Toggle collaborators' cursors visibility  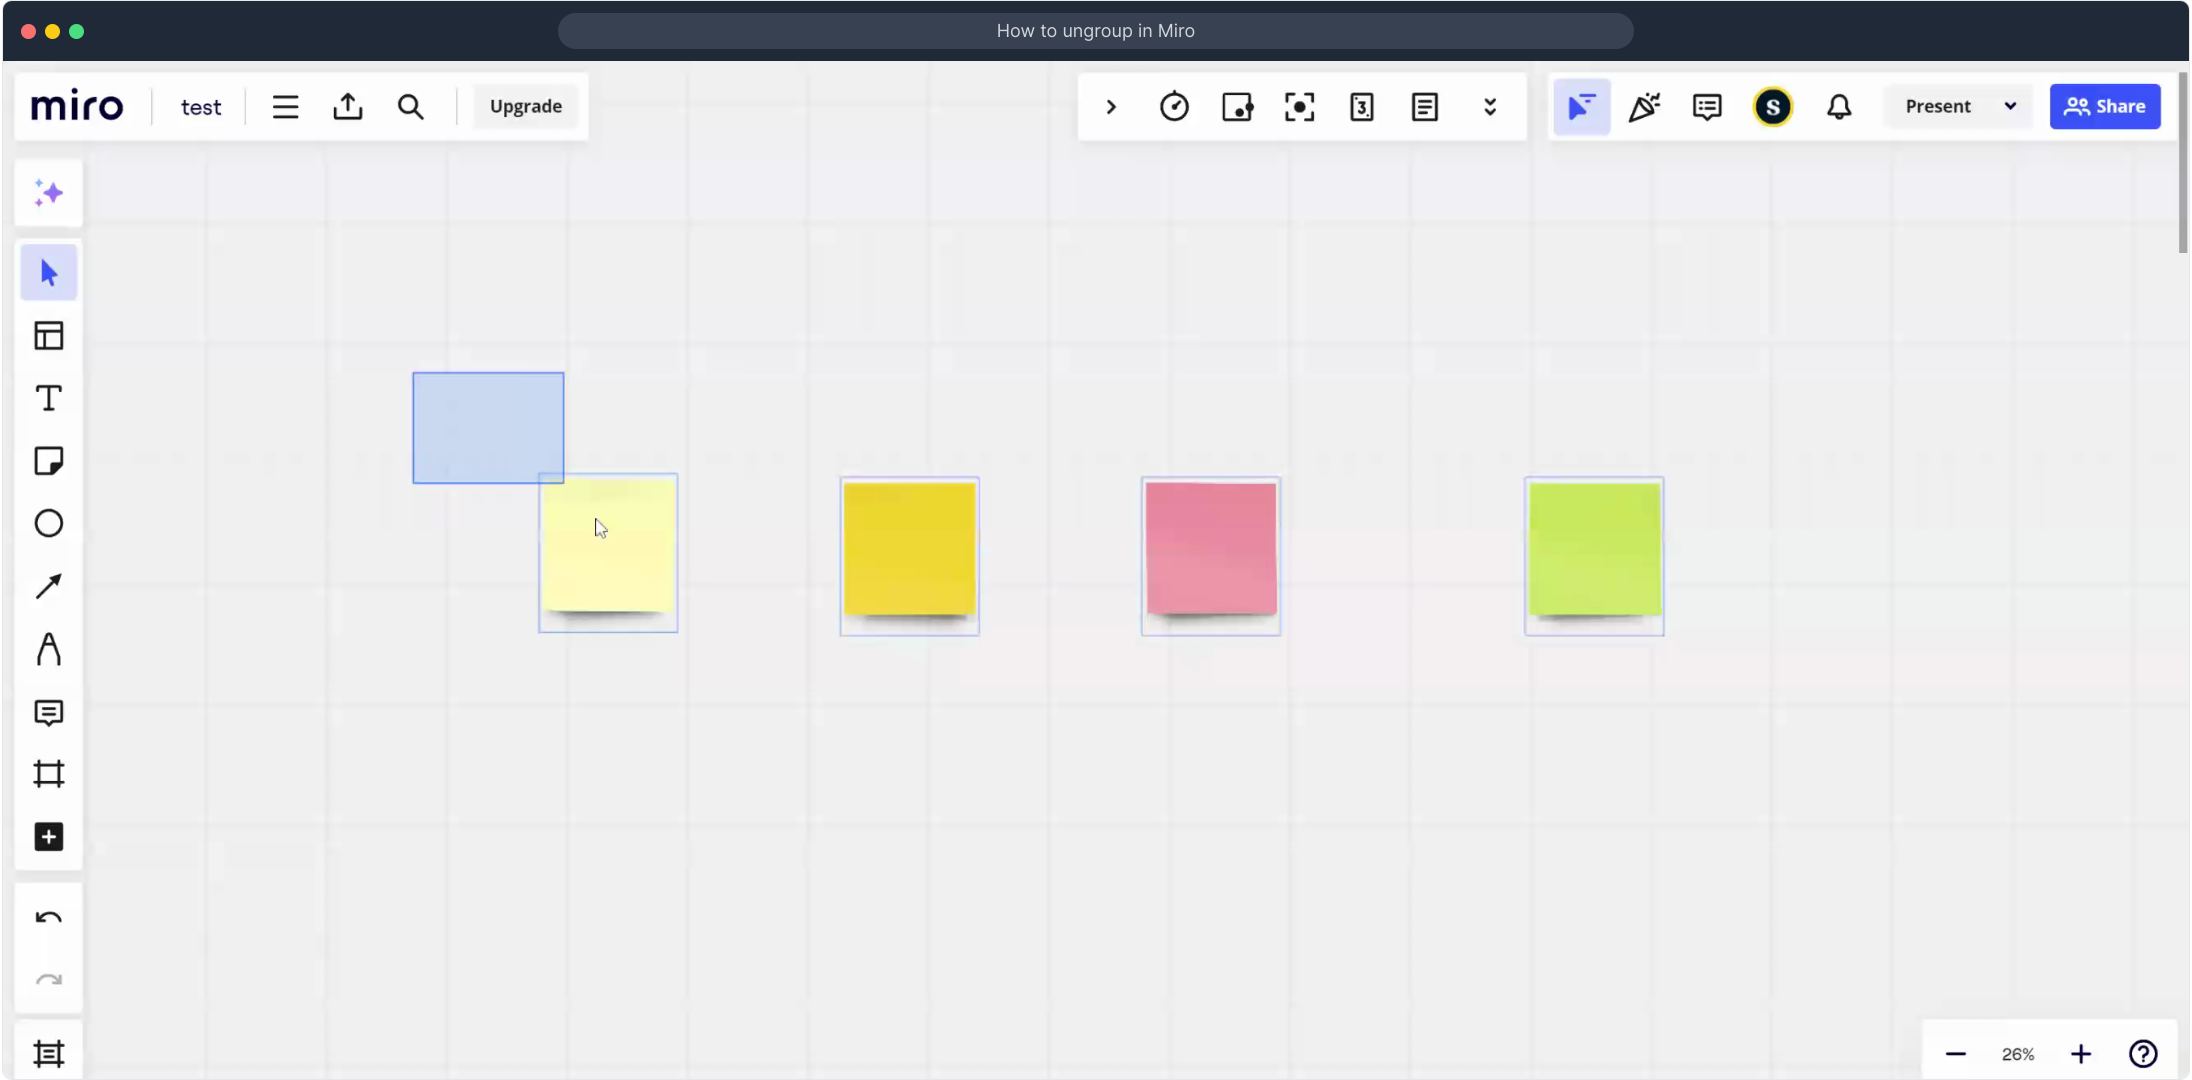pos(1581,106)
